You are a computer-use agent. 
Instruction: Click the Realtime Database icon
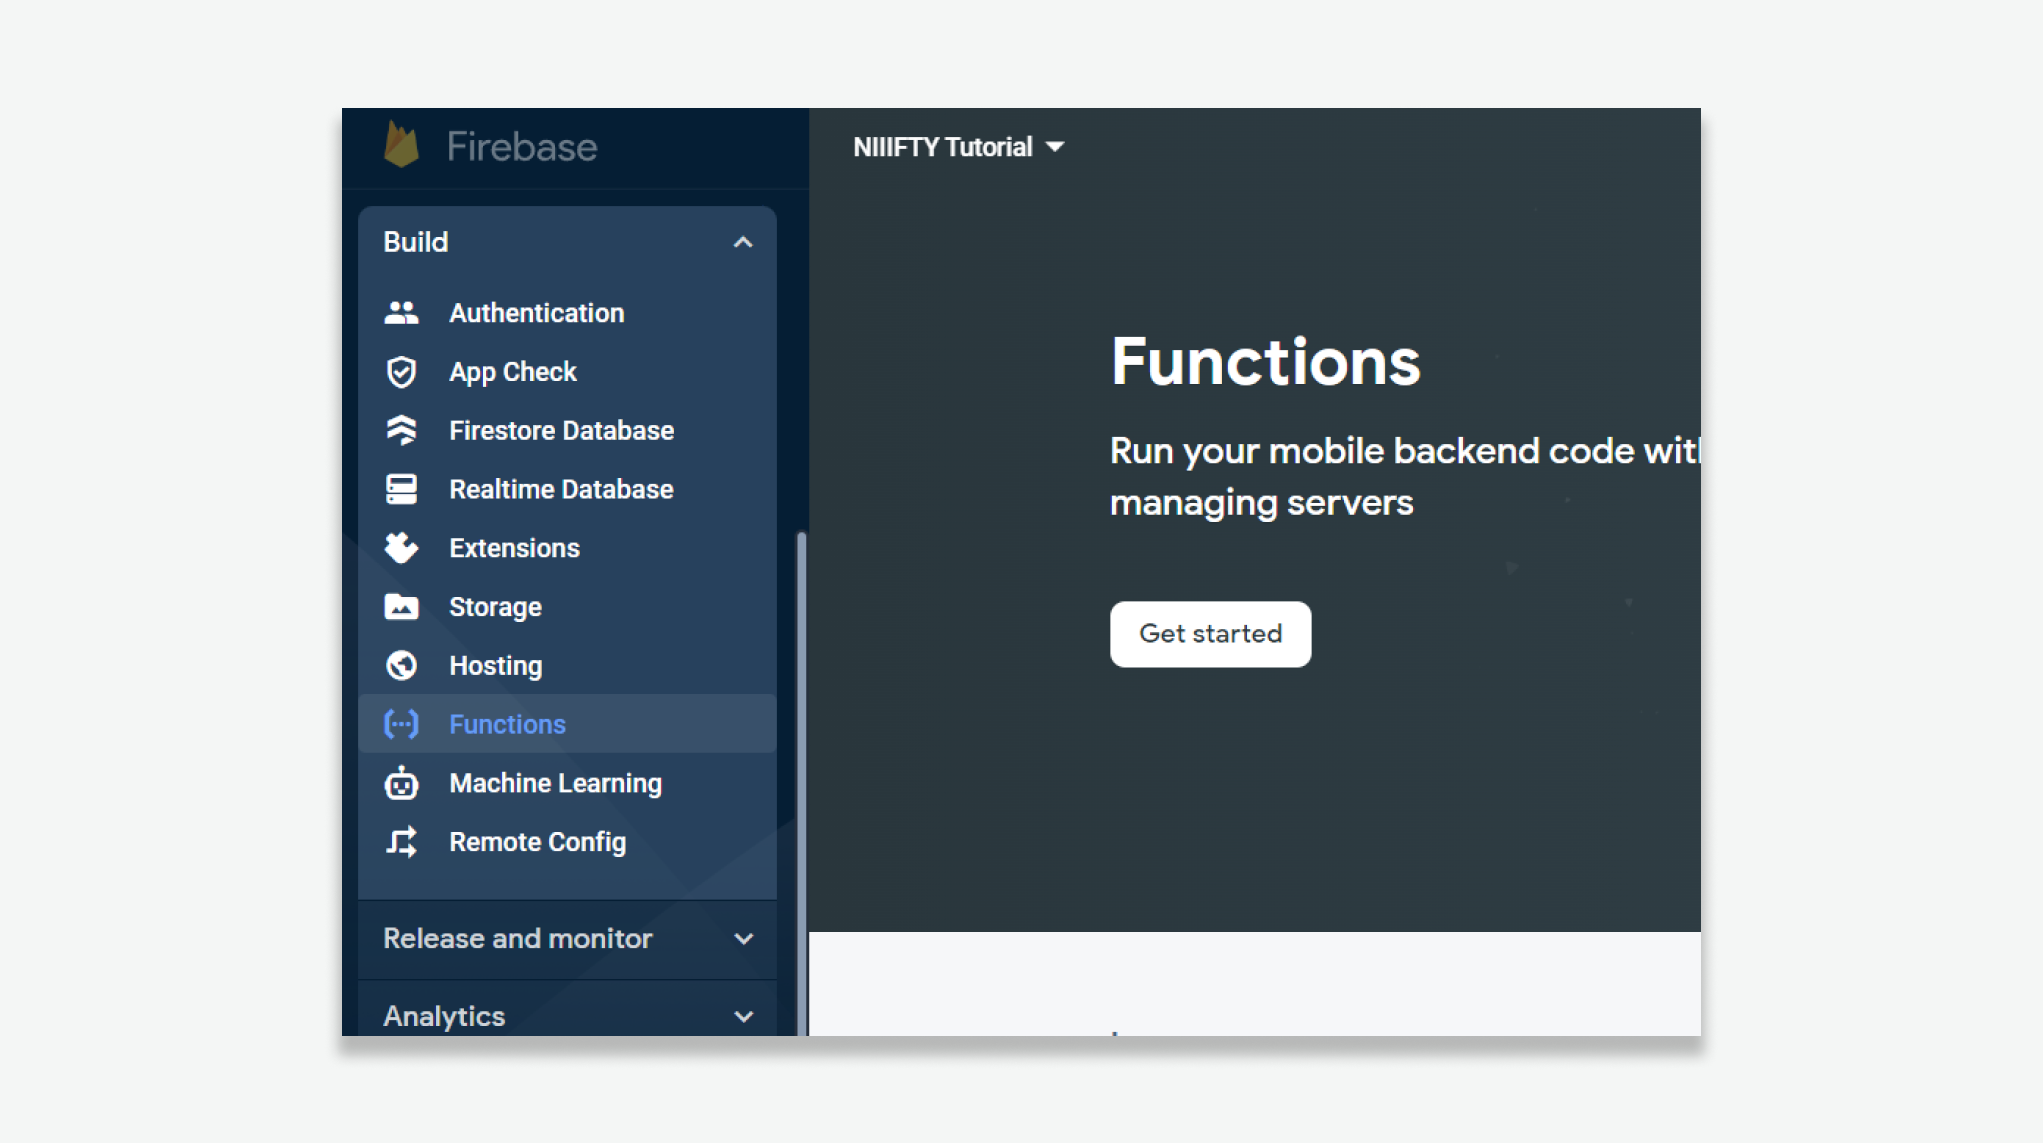click(x=401, y=489)
